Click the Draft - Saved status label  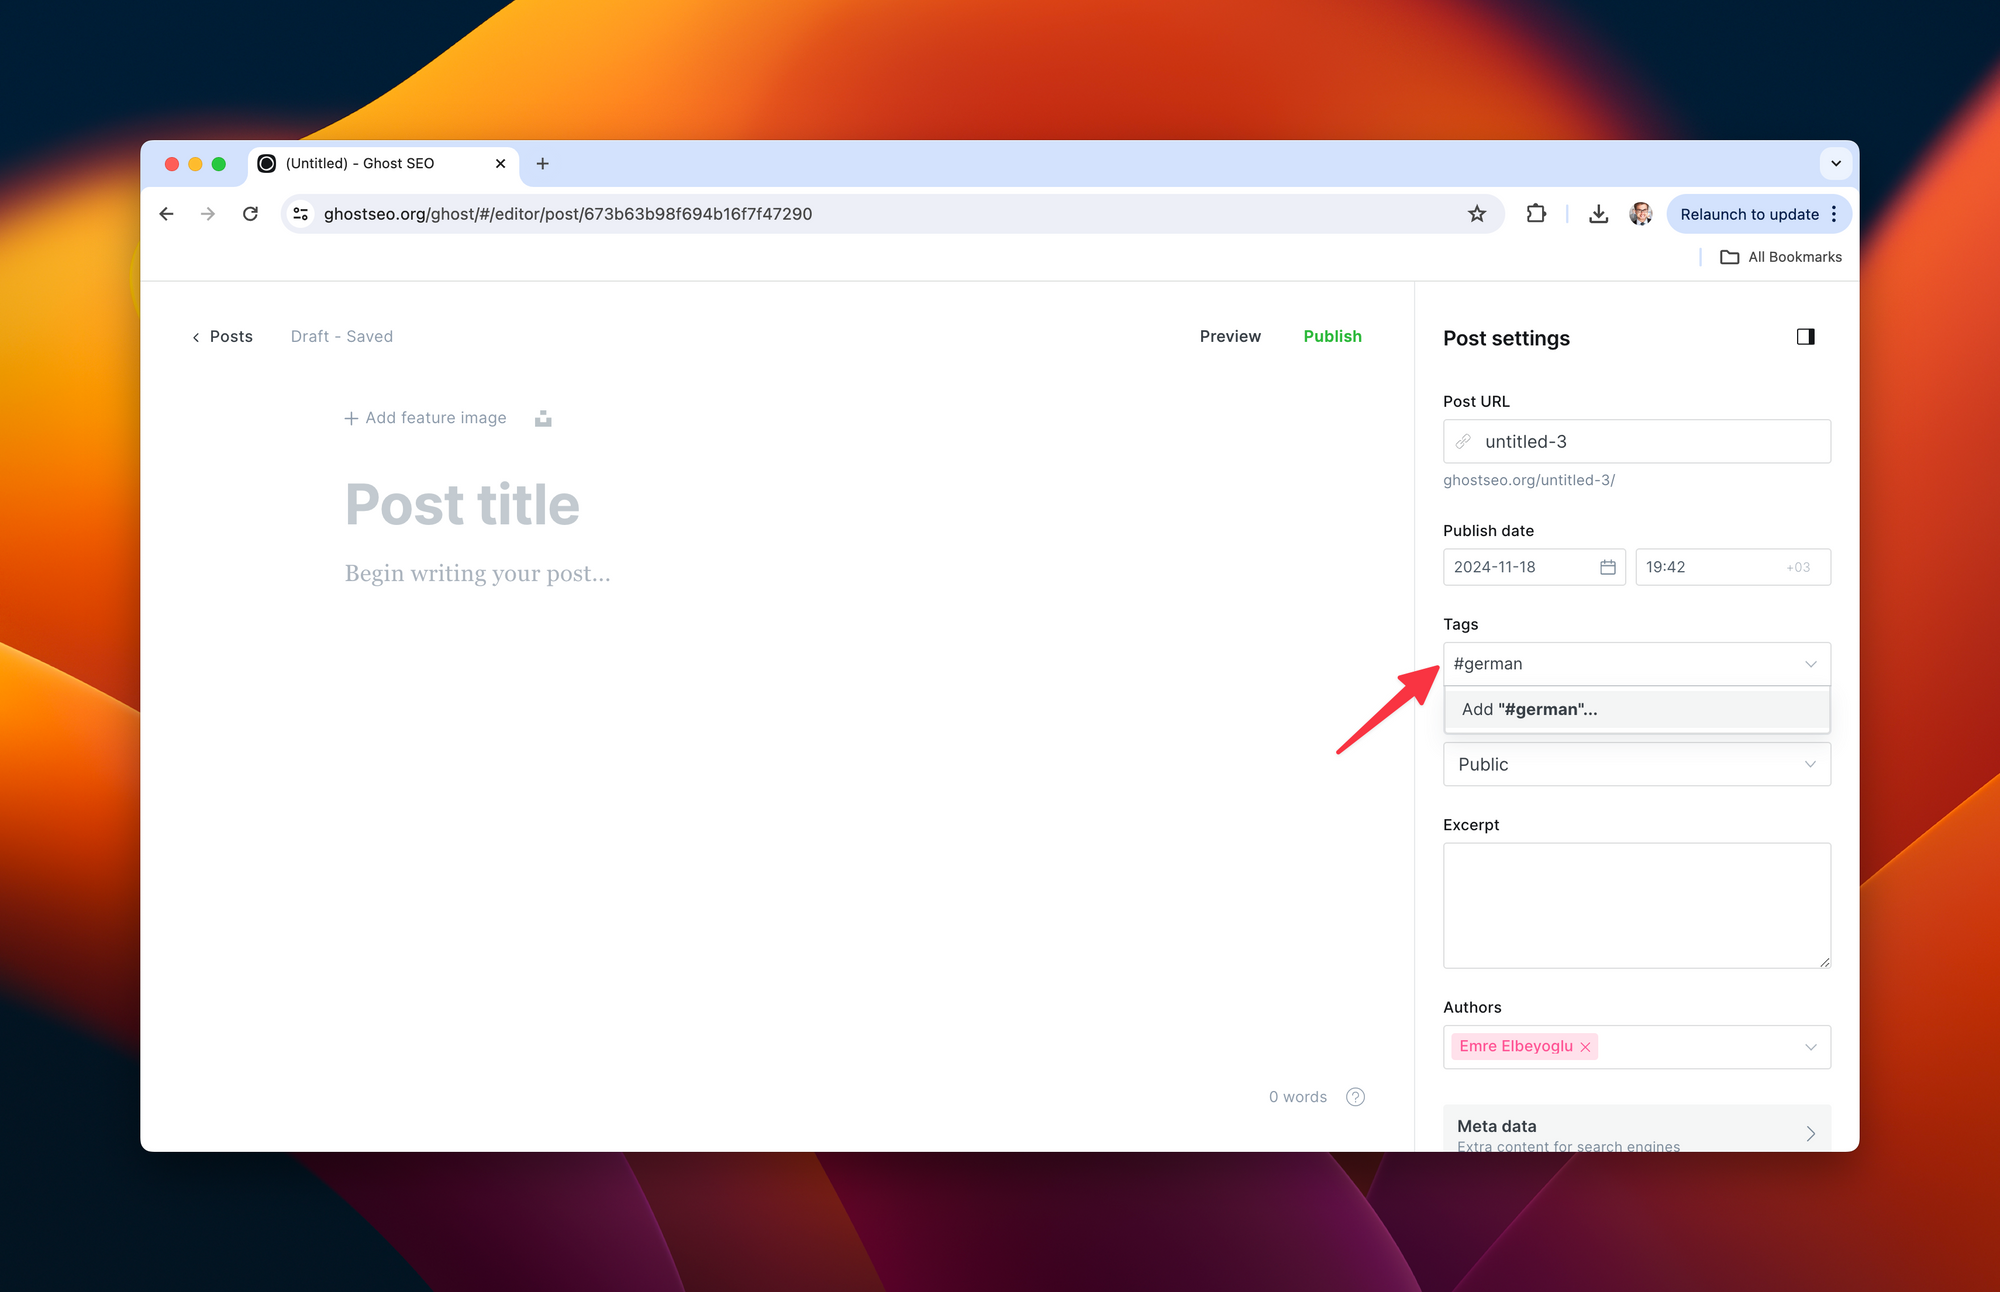pos(341,337)
